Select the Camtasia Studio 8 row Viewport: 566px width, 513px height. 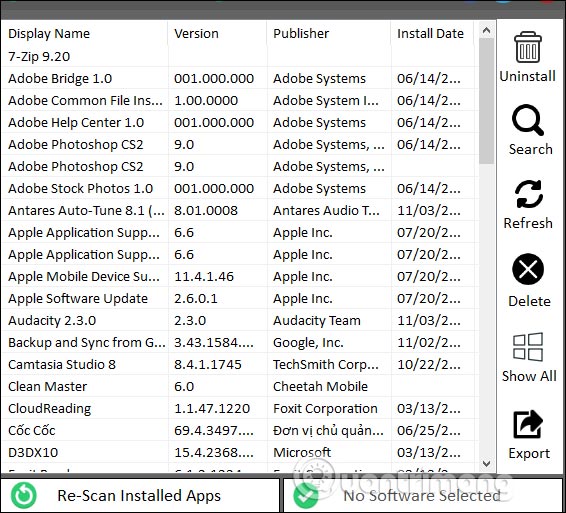coord(240,365)
